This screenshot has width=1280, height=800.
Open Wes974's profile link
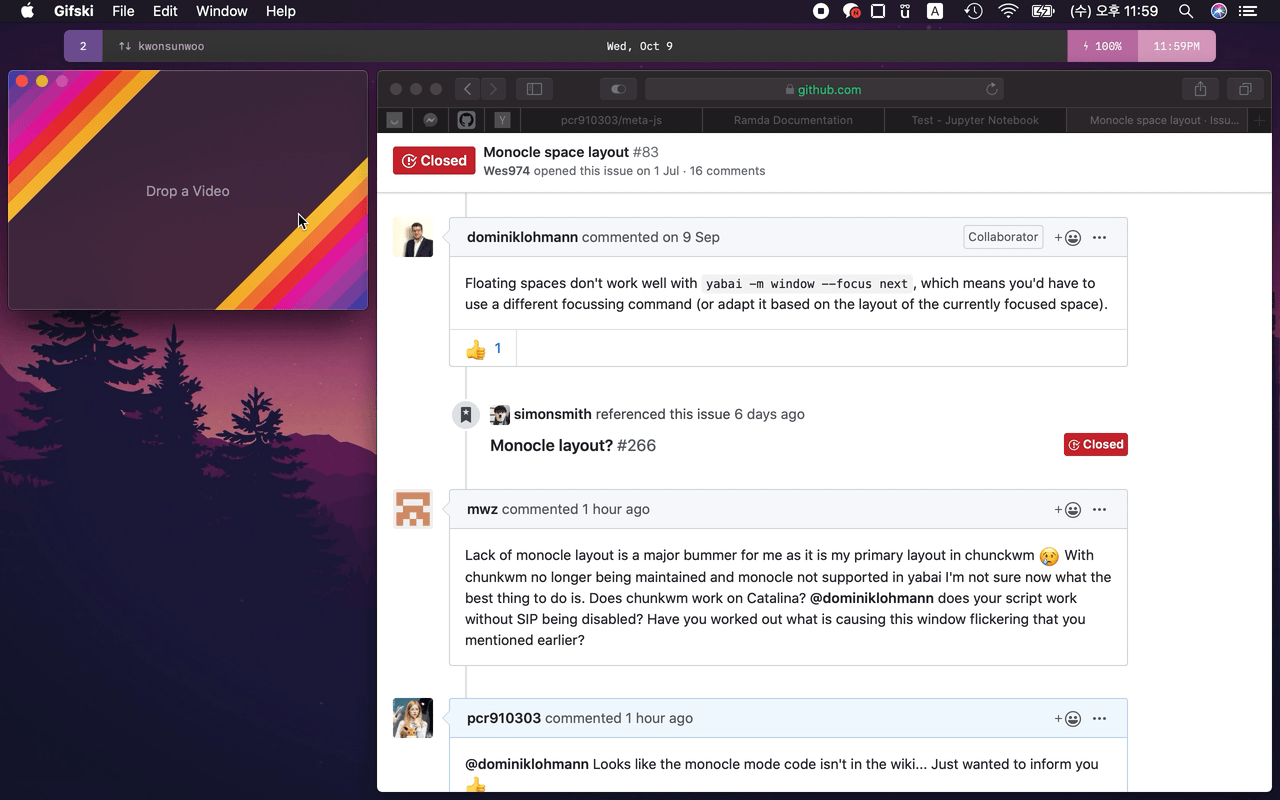(x=506, y=171)
